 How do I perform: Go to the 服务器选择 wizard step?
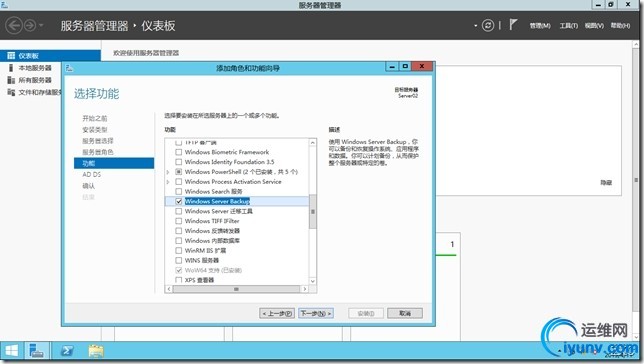point(98,141)
